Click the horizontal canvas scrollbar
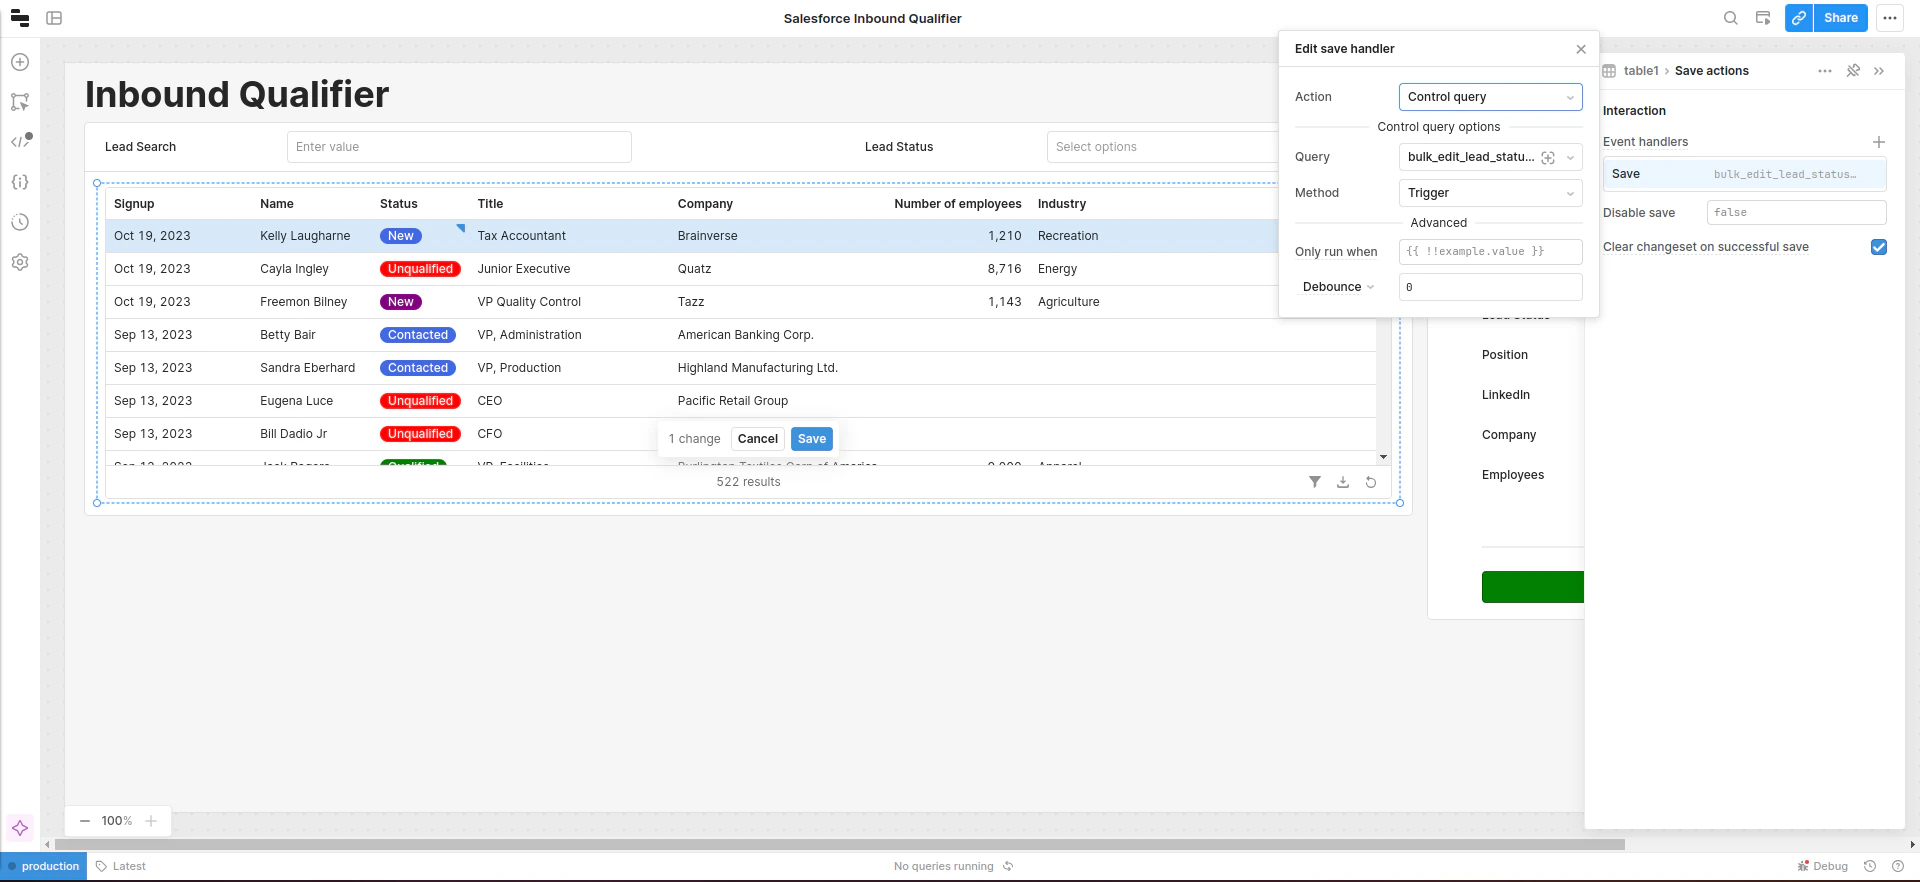This screenshot has height=882, width=1920. [840, 845]
